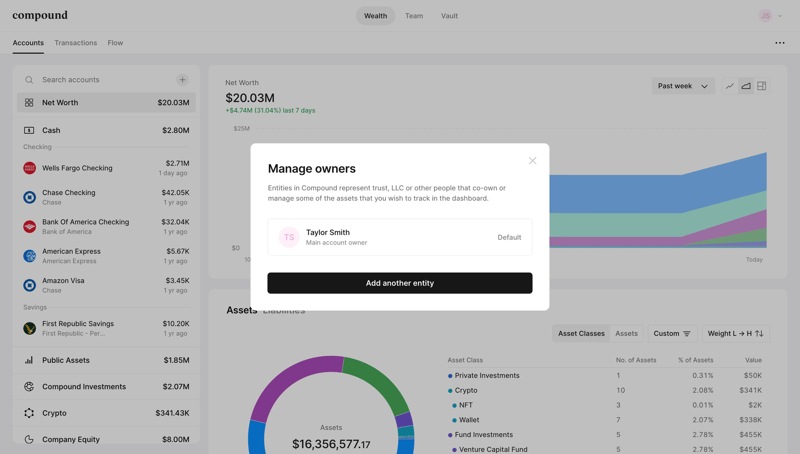Screen dimensions: 800x454
Task: Change Weight L → H sort order
Action: [736, 333]
